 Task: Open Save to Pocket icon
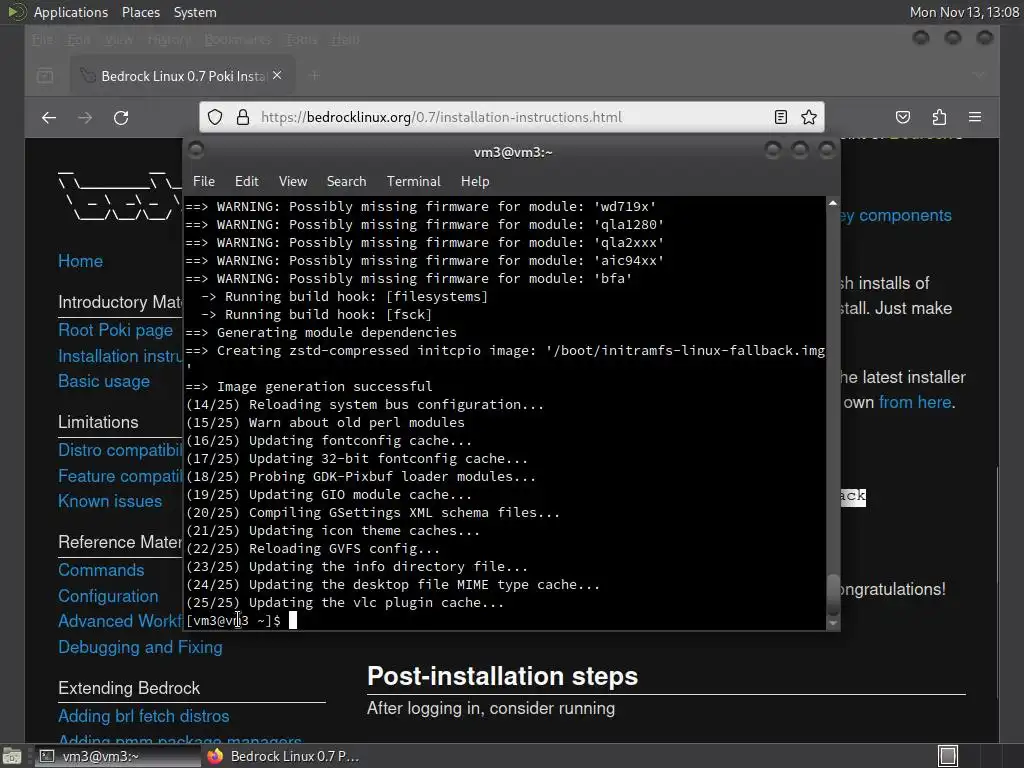903,118
